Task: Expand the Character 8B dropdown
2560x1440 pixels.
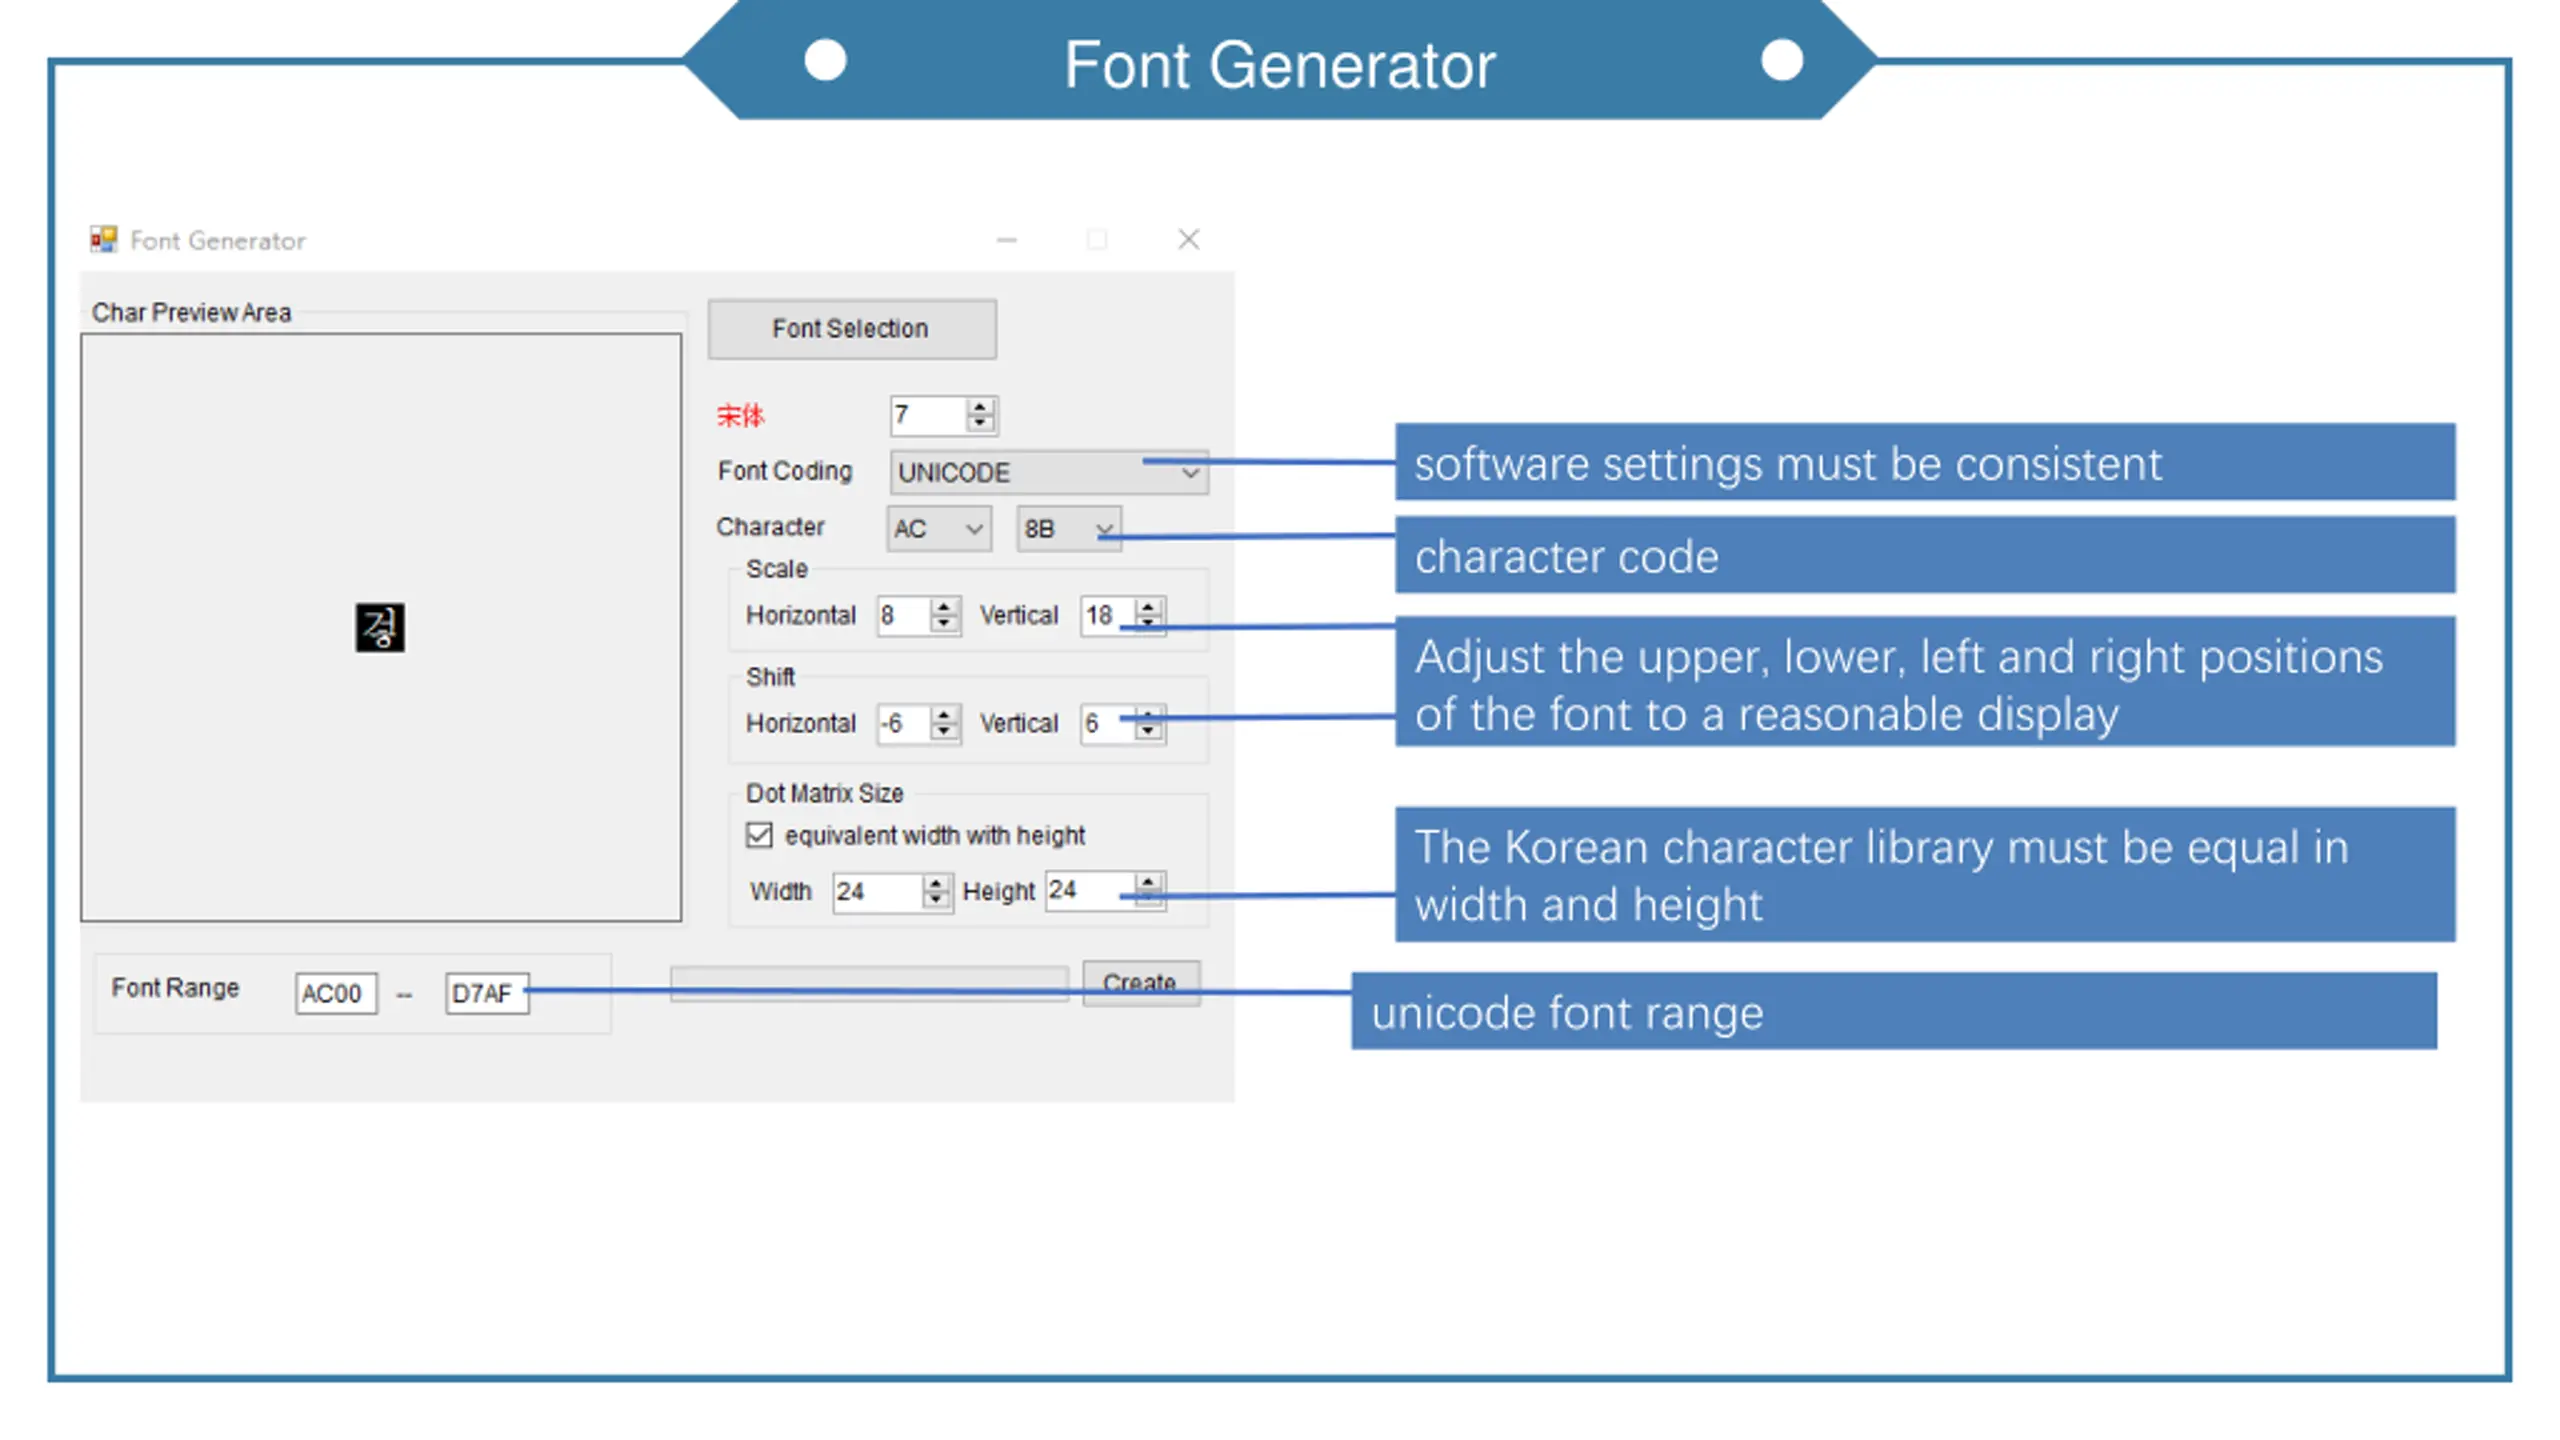Action: point(1068,529)
